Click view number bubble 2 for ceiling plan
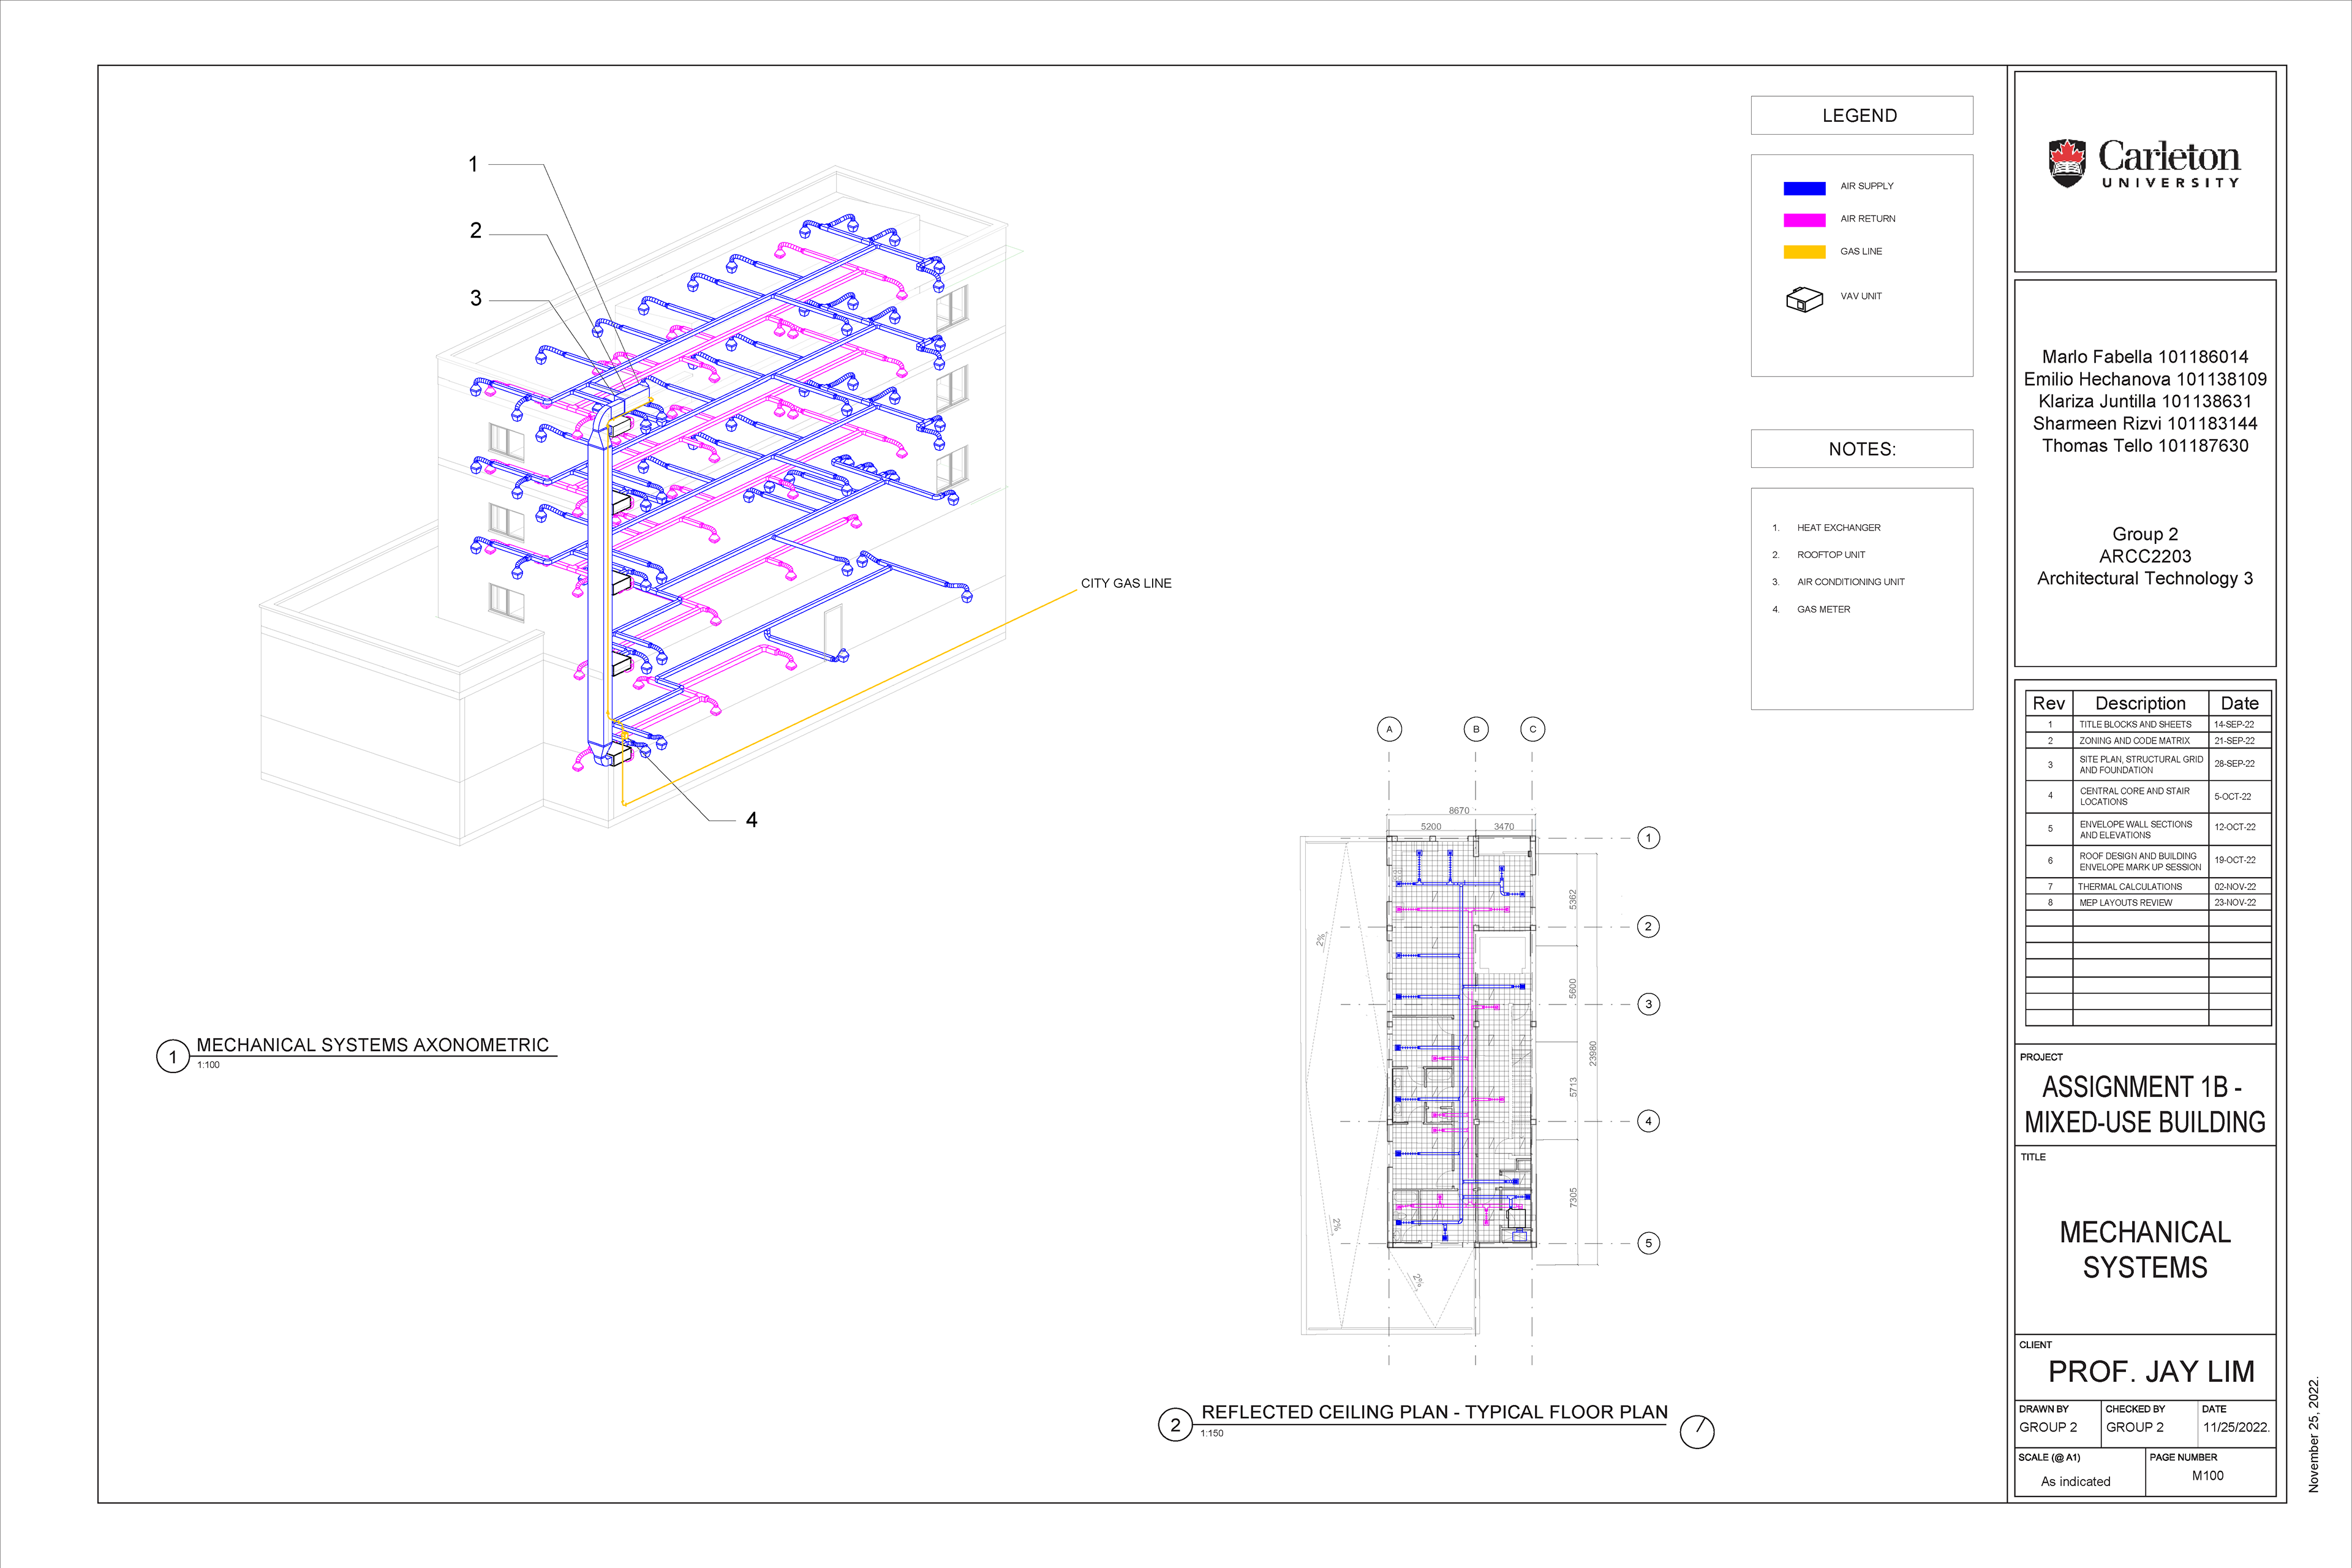 [x=1175, y=1424]
